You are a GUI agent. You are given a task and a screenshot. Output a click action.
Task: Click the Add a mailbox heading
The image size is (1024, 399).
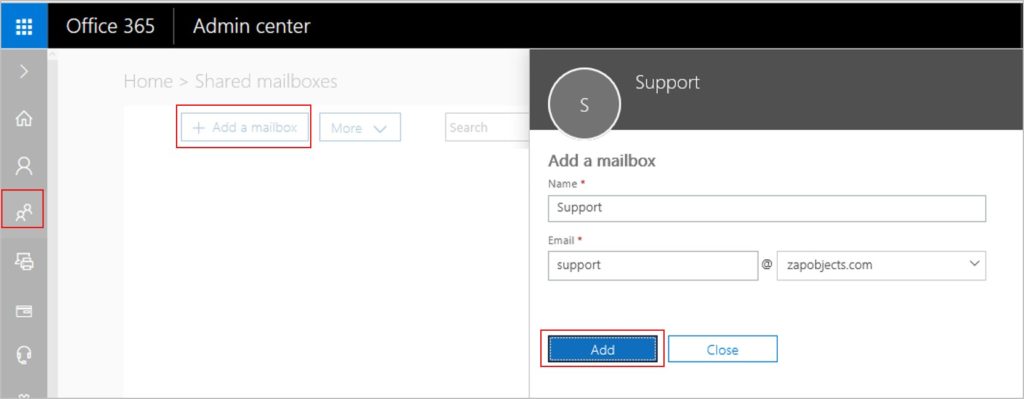[x=601, y=161]
